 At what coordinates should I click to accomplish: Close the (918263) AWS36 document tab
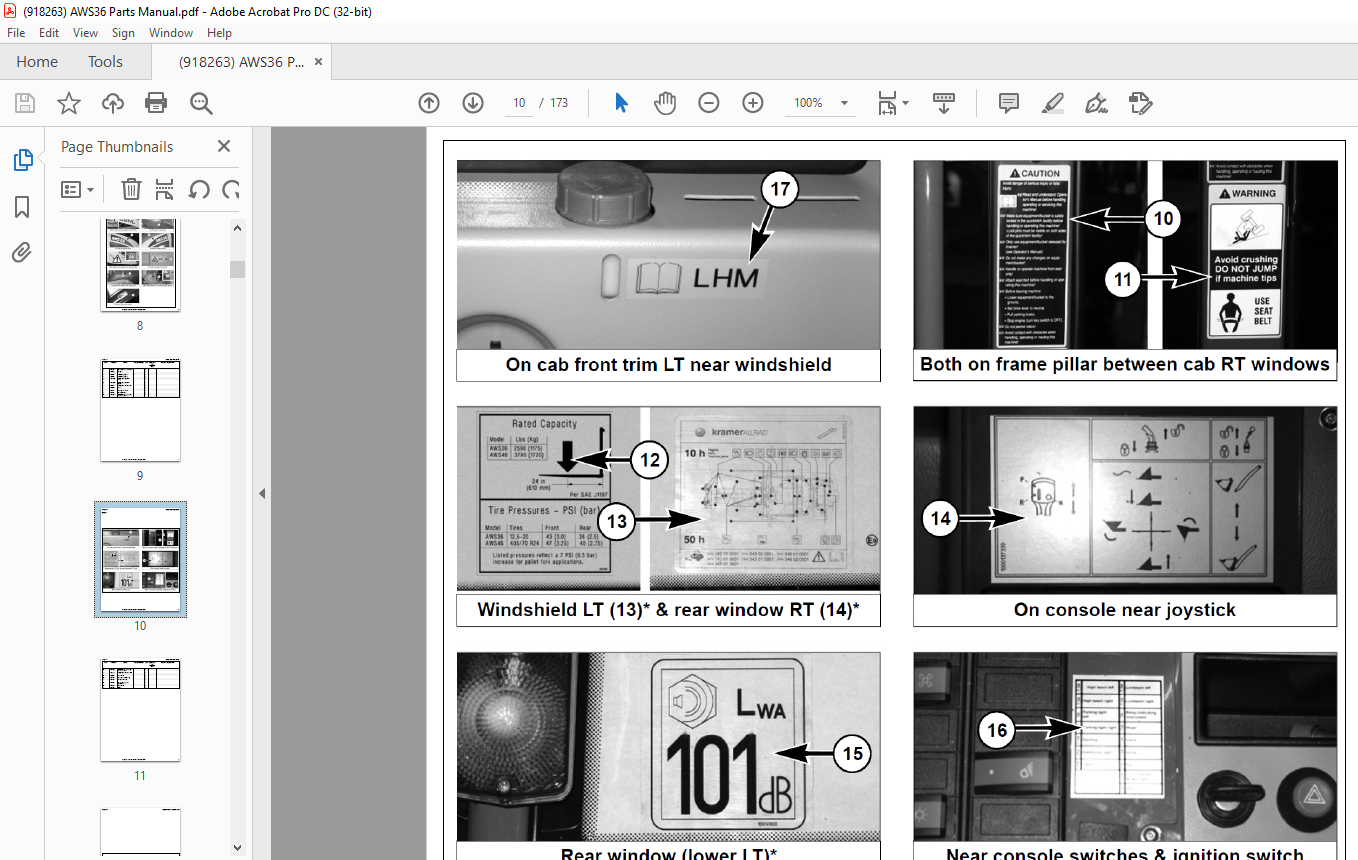(319, 62)
